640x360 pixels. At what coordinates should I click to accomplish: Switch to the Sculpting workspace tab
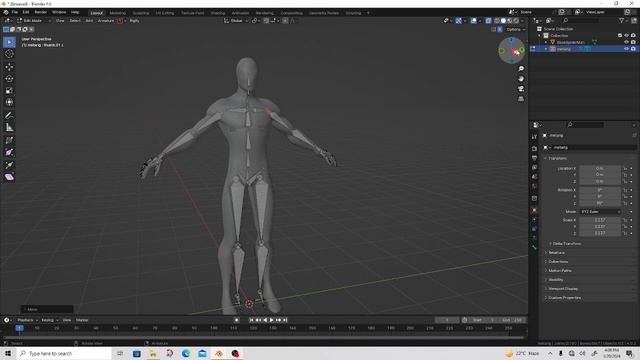point(141,13)
